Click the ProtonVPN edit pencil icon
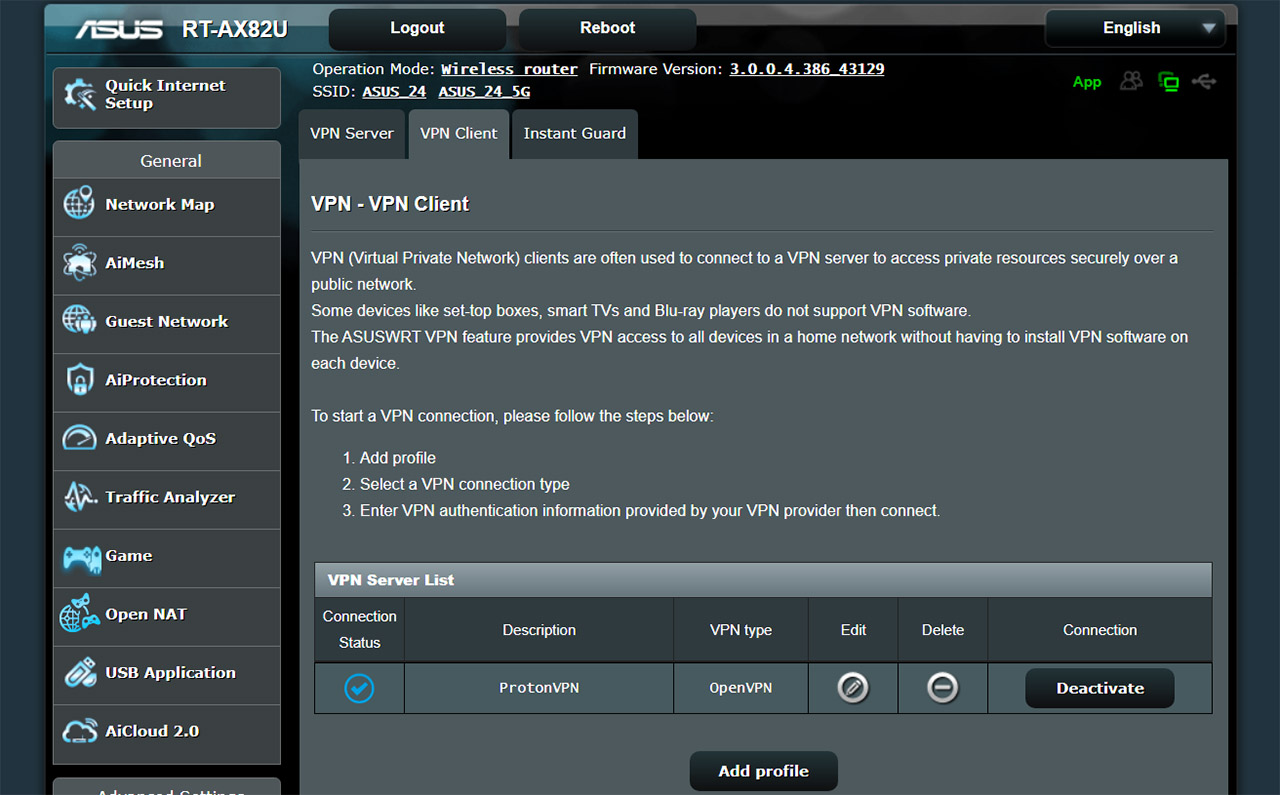The height and width of the screenshot is (795, 1280). (853, 688)
